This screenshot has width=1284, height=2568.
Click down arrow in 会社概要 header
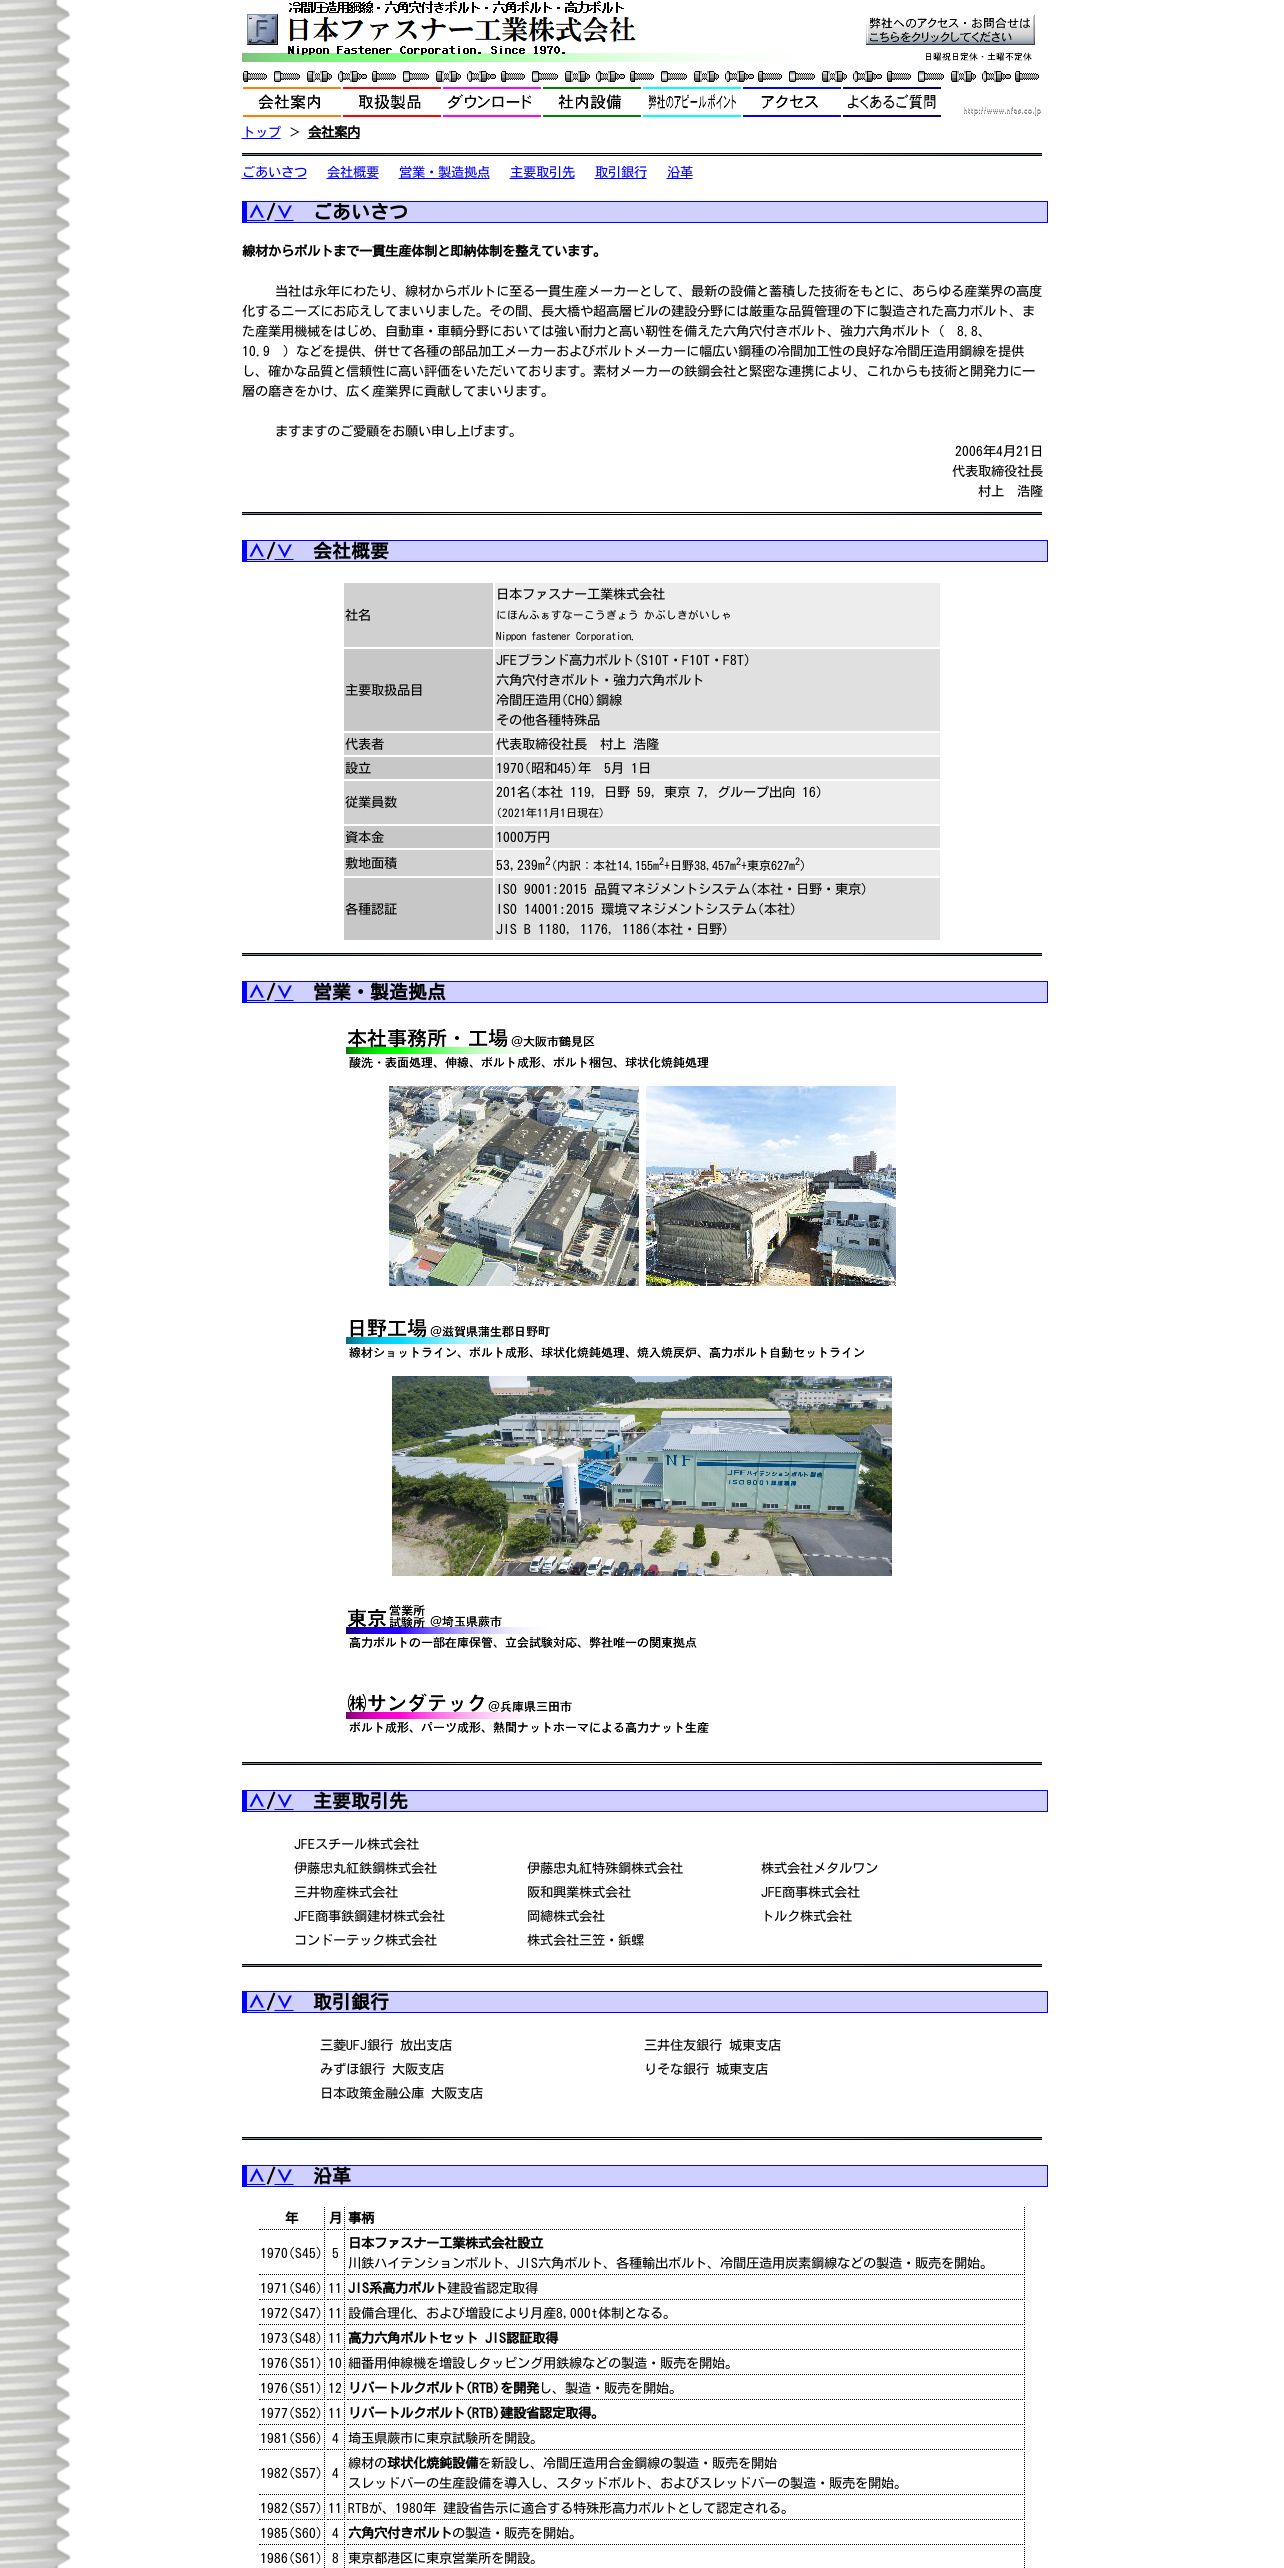tap(284, 551)
